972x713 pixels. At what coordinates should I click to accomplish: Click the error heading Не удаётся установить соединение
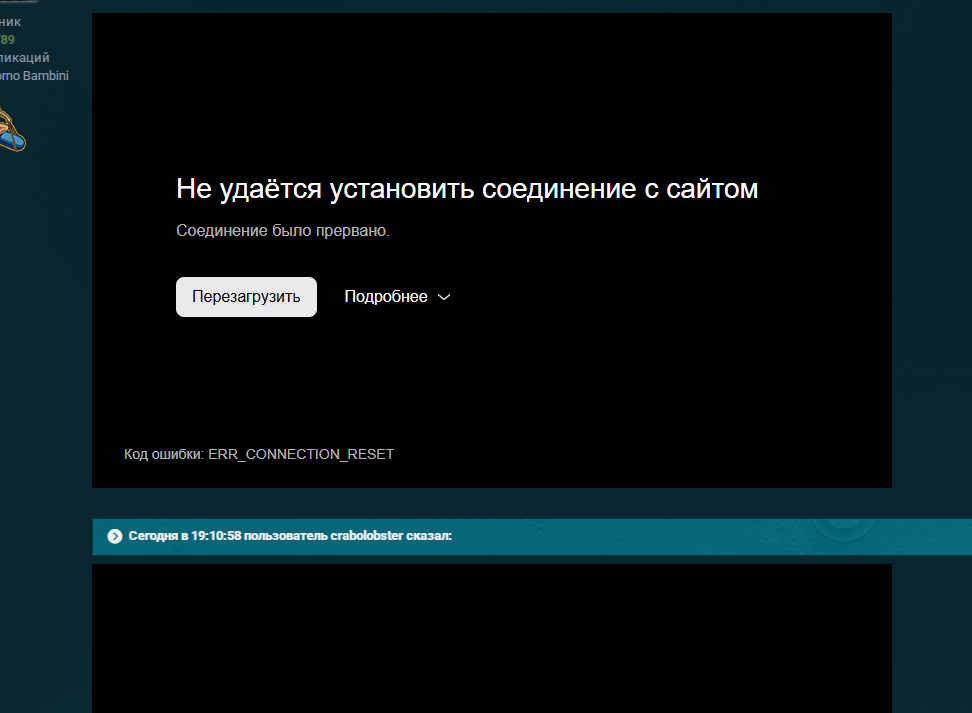[x=467, y=188]
